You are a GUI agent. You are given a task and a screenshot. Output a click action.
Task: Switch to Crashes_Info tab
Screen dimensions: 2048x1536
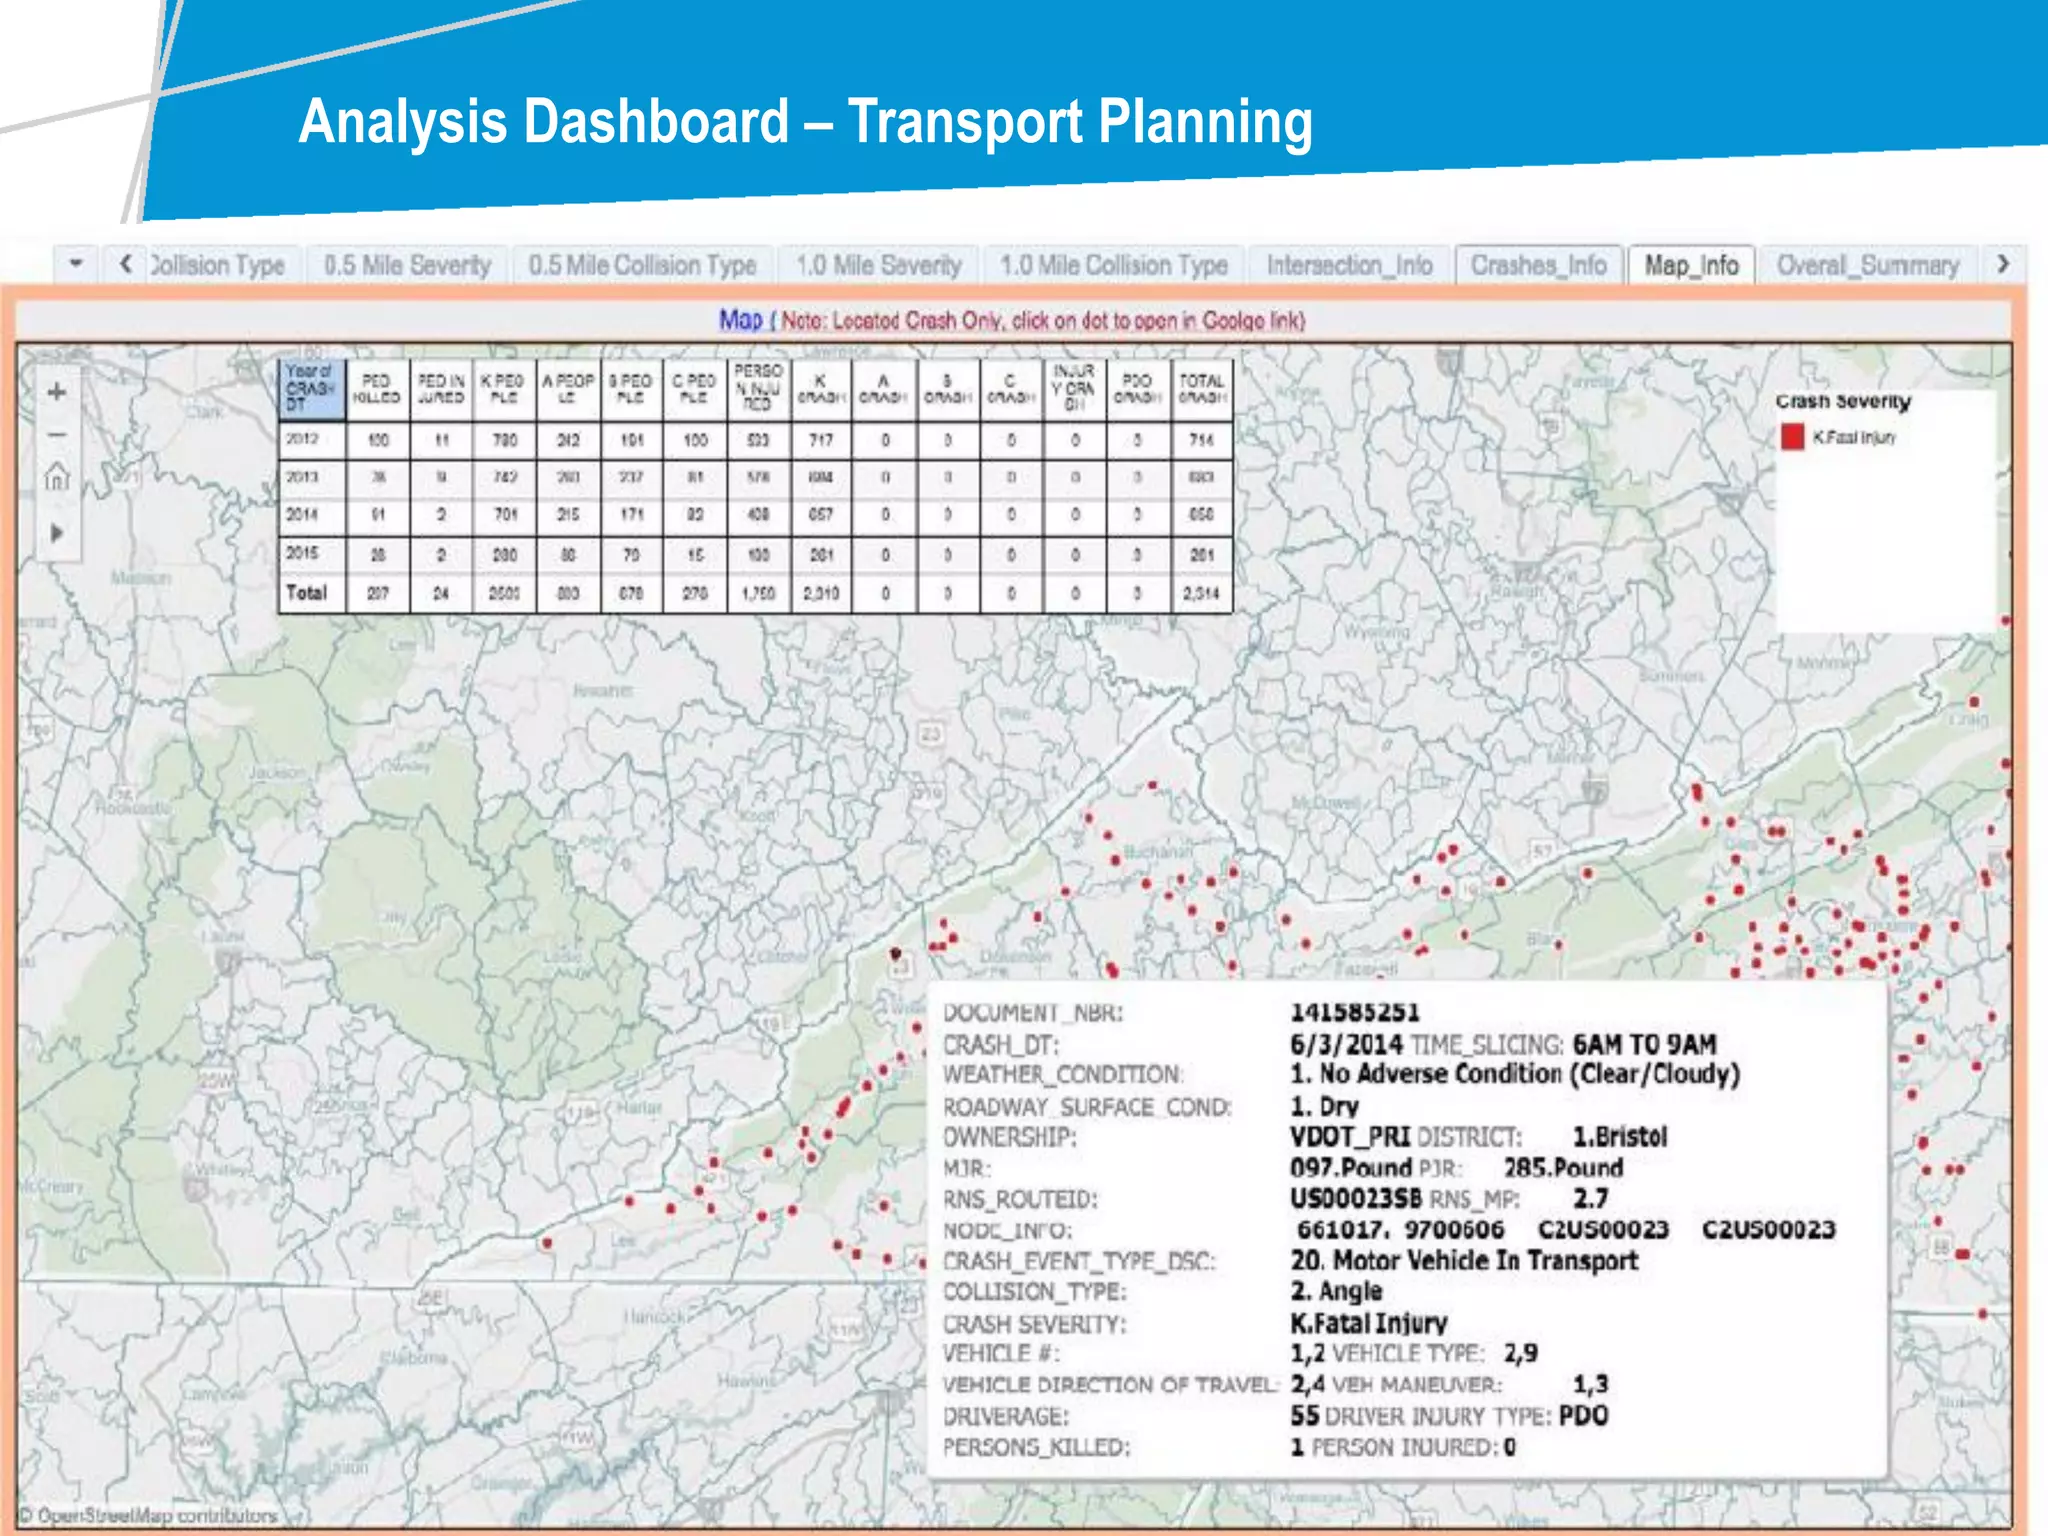pyautogui.click(x=1538, y=265)
